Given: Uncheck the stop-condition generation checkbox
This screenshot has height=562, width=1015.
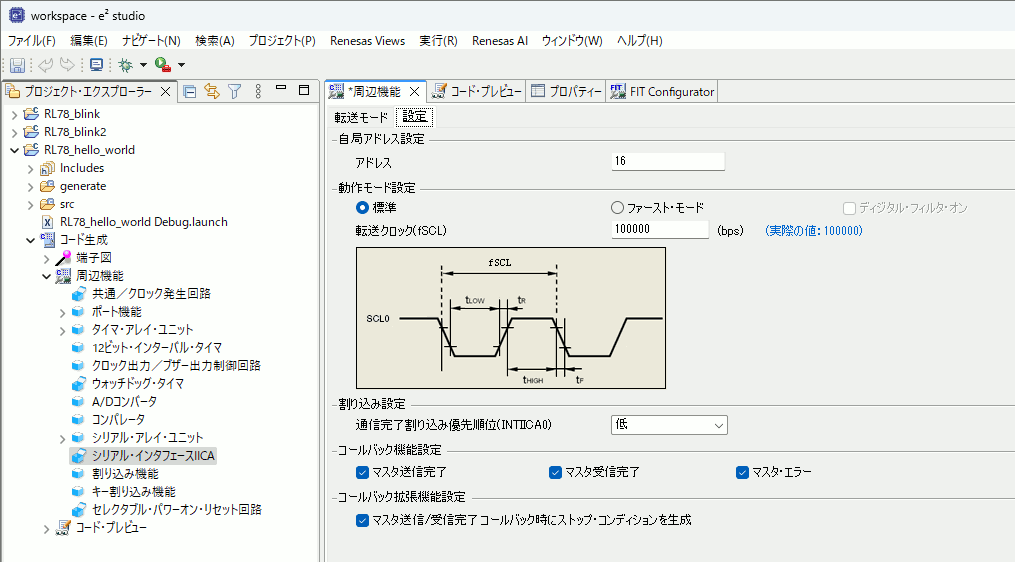Looking at the screenshot, I should pos(363,520).
